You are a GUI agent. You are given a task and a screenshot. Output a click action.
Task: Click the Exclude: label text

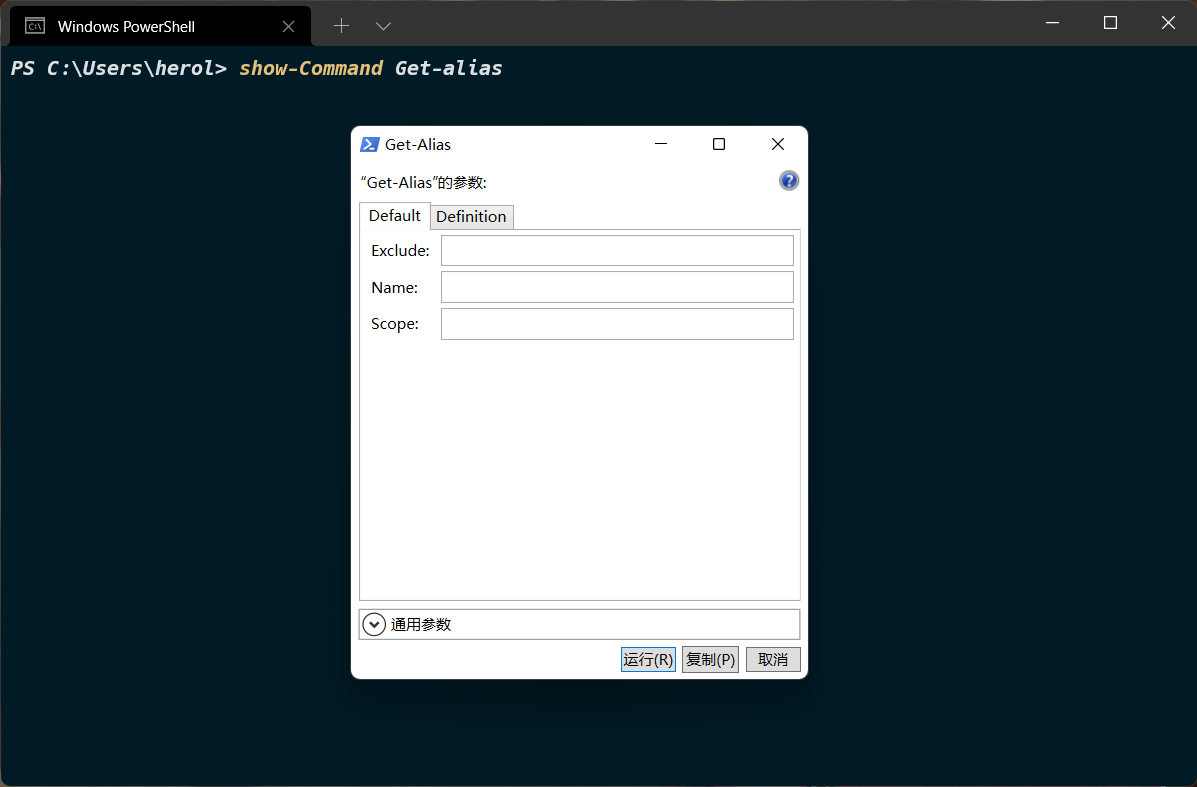click(x=400, y=250)
